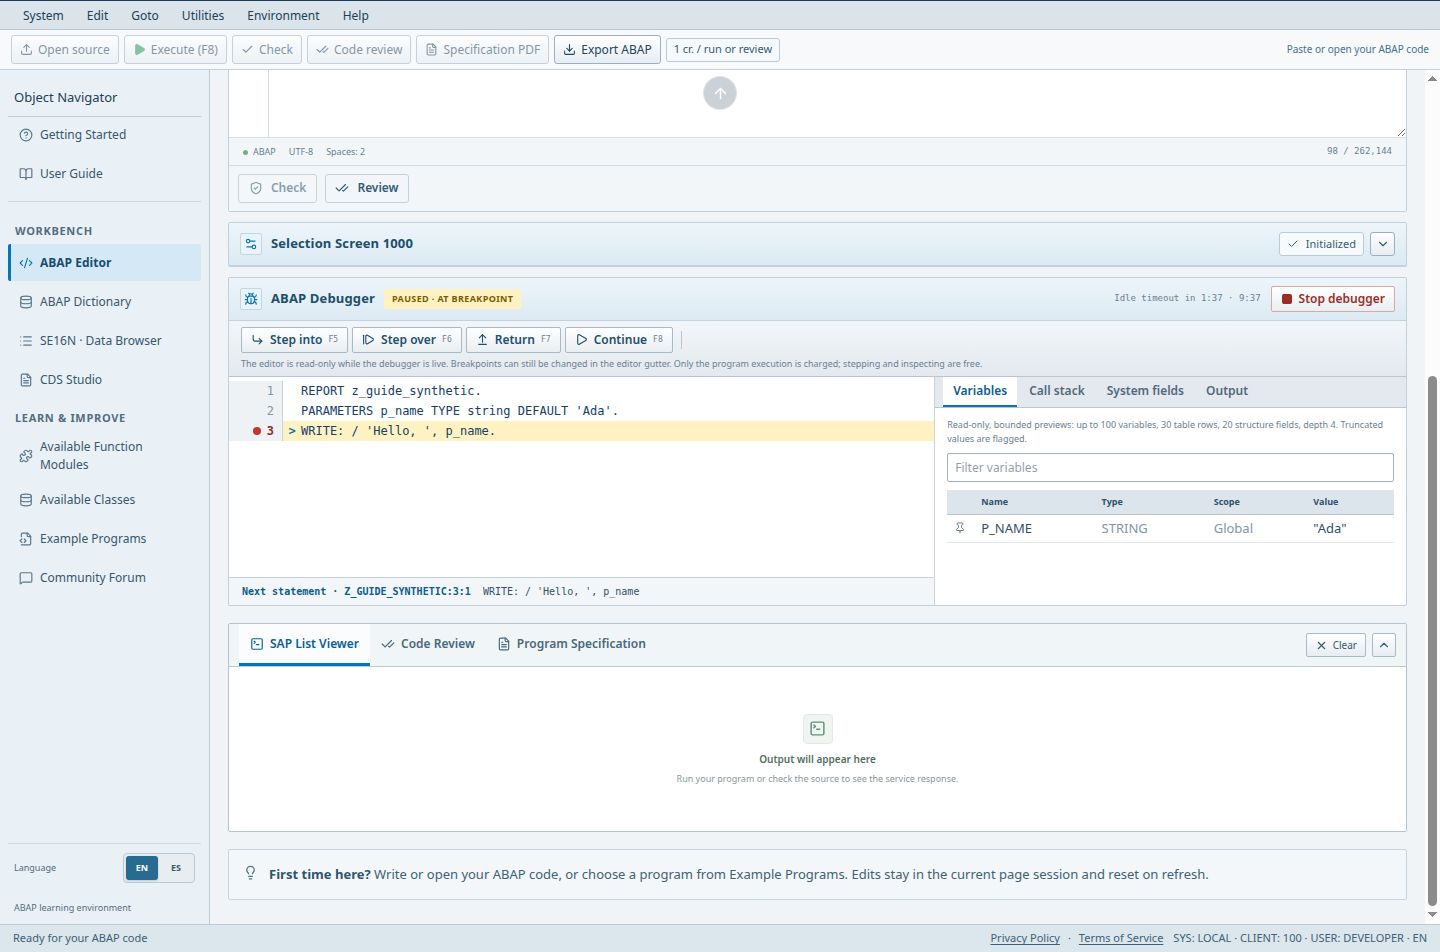The width and height of the screenshot is (1440, 952).
Task: Switch the language to ES
Action: [176, 868]
